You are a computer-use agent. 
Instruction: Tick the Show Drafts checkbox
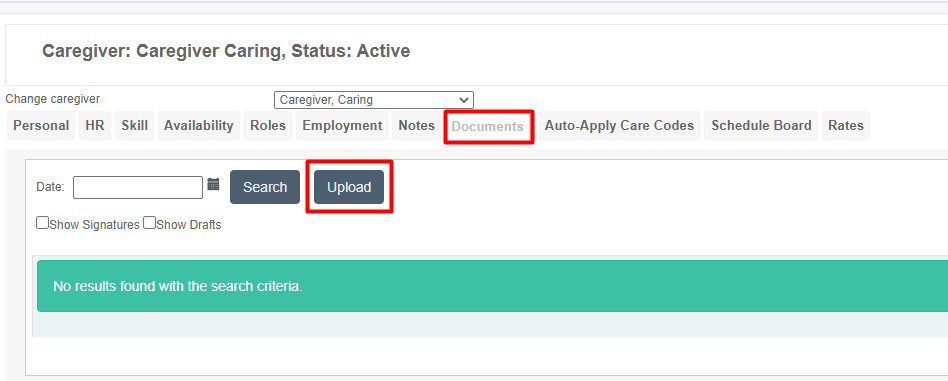[149, 223]
